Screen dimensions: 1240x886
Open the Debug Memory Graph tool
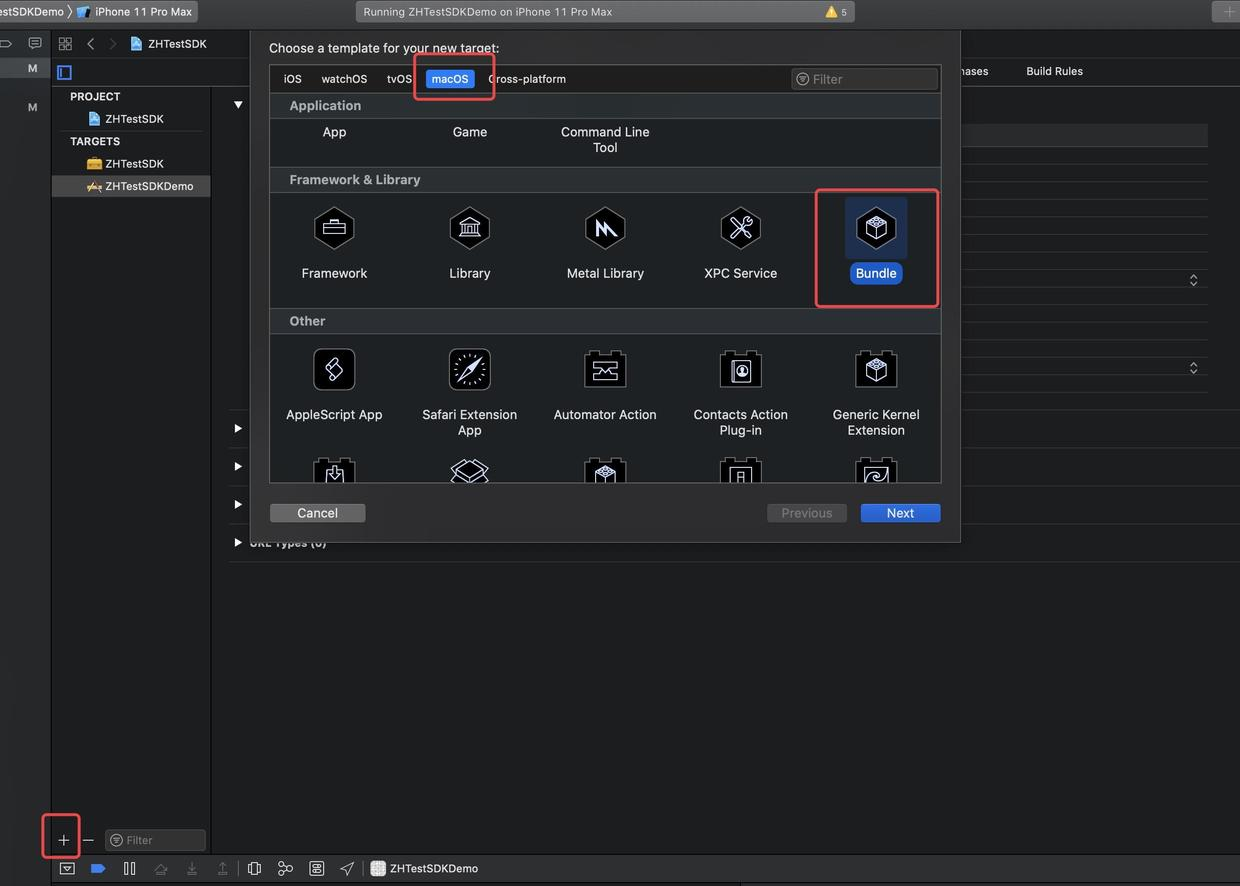point(285,868)
